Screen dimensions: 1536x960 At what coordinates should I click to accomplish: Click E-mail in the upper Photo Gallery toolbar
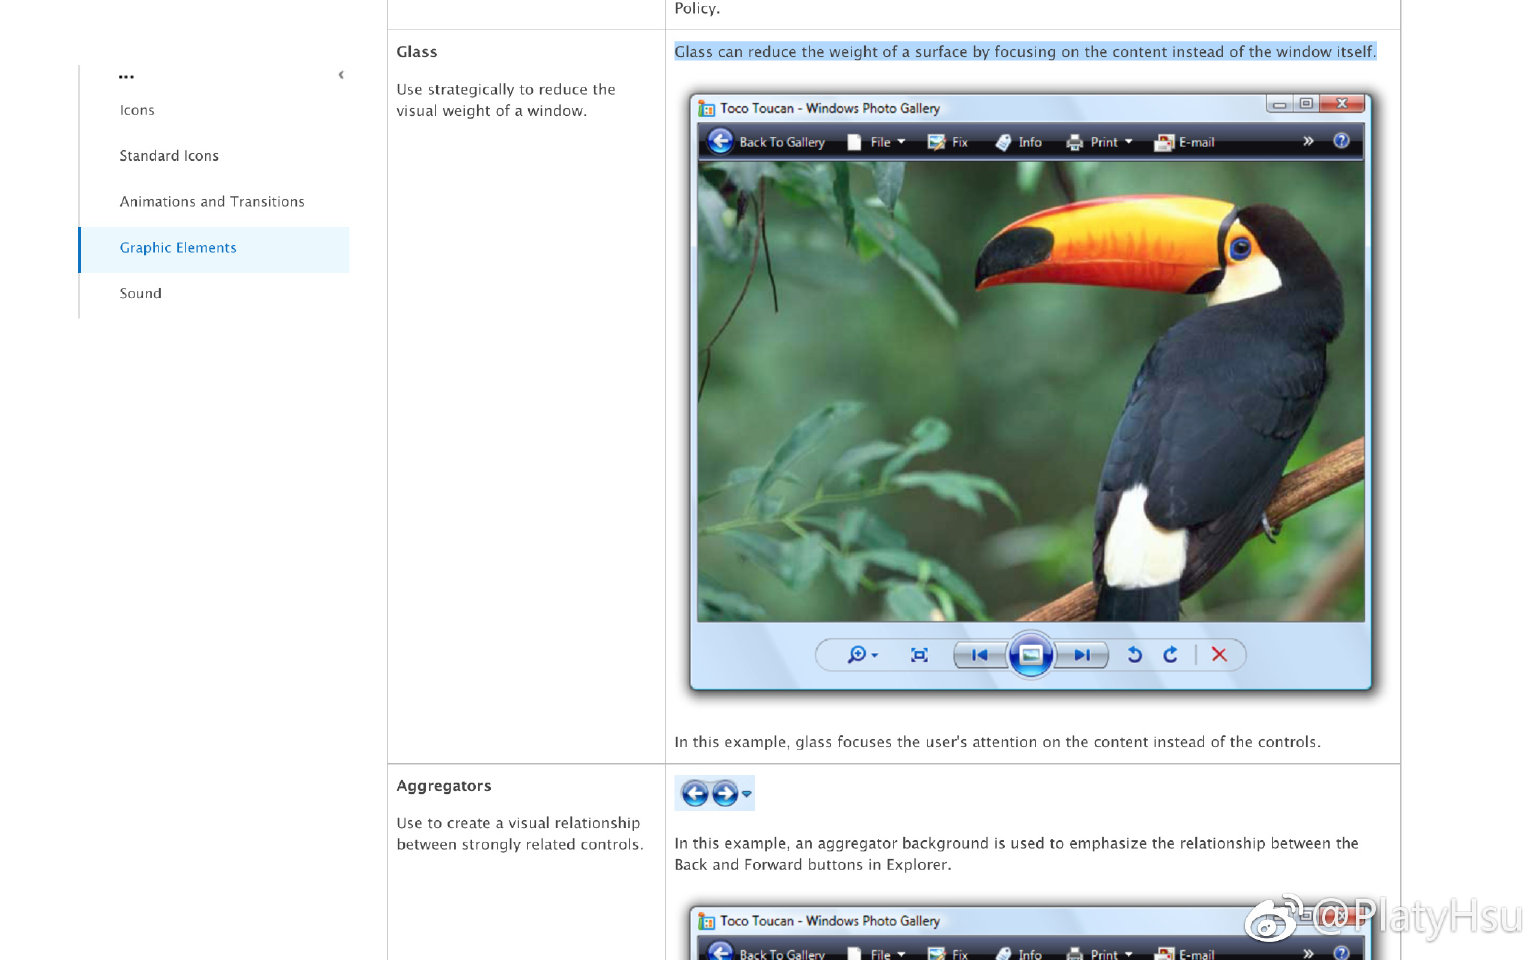pos(1185,142)
